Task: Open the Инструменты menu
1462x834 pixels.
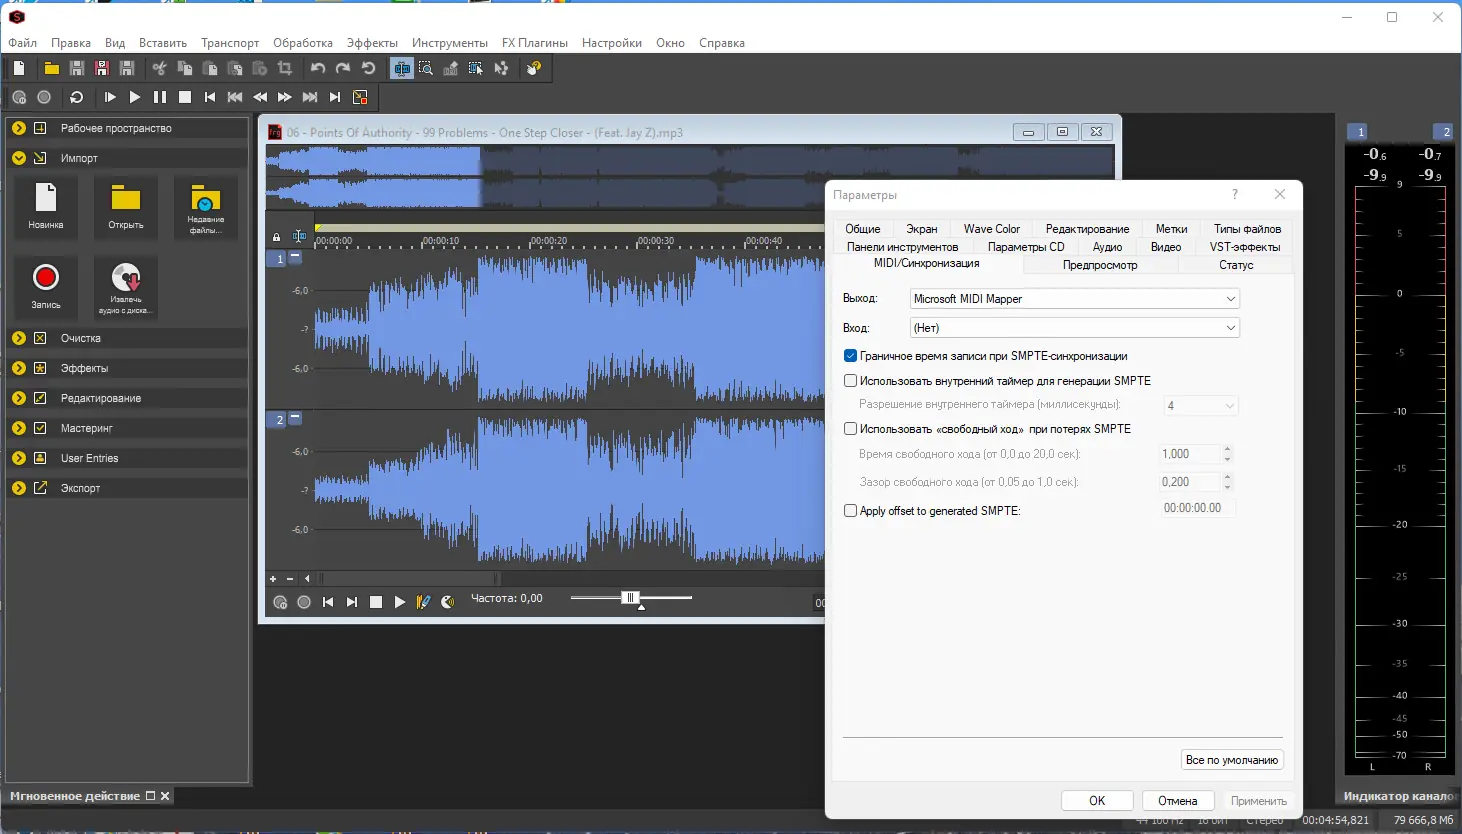Action: click(x=449, y=43)
